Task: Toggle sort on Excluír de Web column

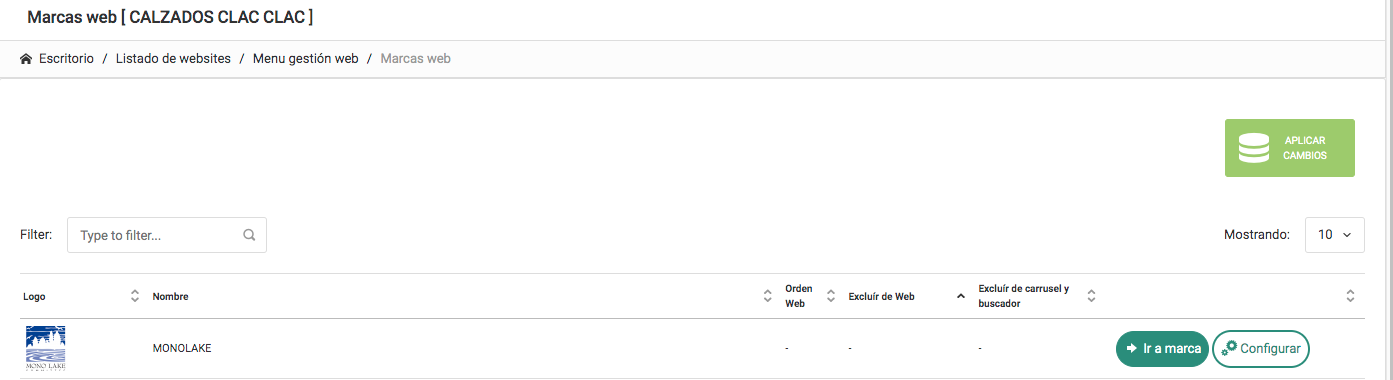Action: (x=961, y=296)
